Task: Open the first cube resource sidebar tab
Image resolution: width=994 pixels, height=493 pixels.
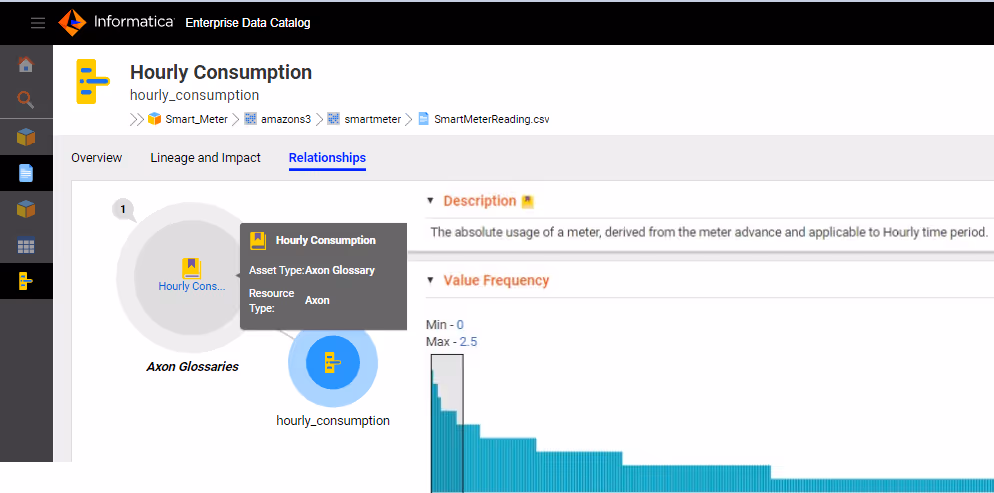Action: [26, 137]
